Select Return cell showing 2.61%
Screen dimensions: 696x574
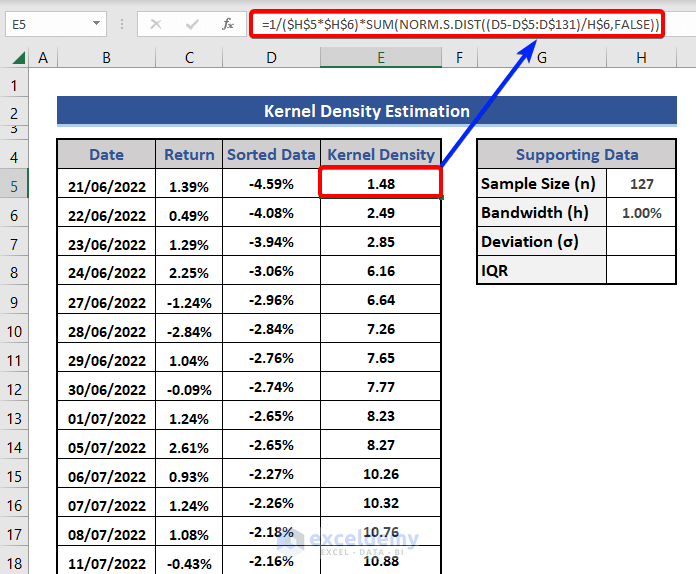[189, 445]
